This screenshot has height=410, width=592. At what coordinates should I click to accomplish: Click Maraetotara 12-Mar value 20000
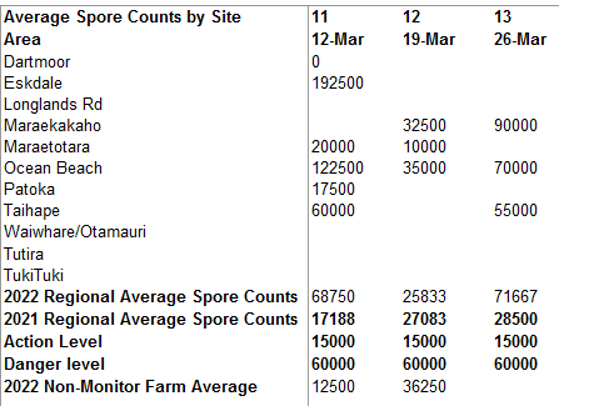coord(333,146)
